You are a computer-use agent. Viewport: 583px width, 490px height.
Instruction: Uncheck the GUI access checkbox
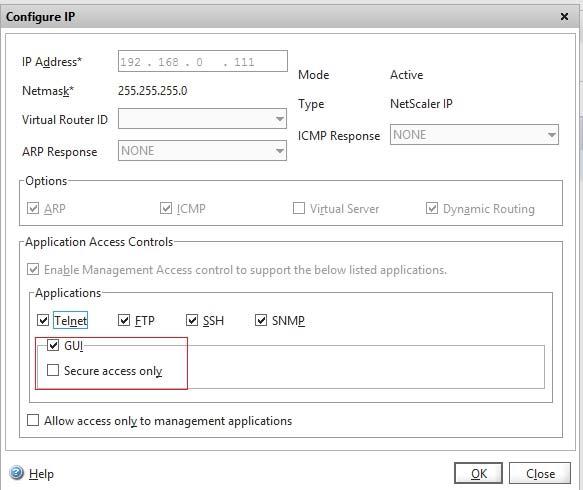(53, 345)
